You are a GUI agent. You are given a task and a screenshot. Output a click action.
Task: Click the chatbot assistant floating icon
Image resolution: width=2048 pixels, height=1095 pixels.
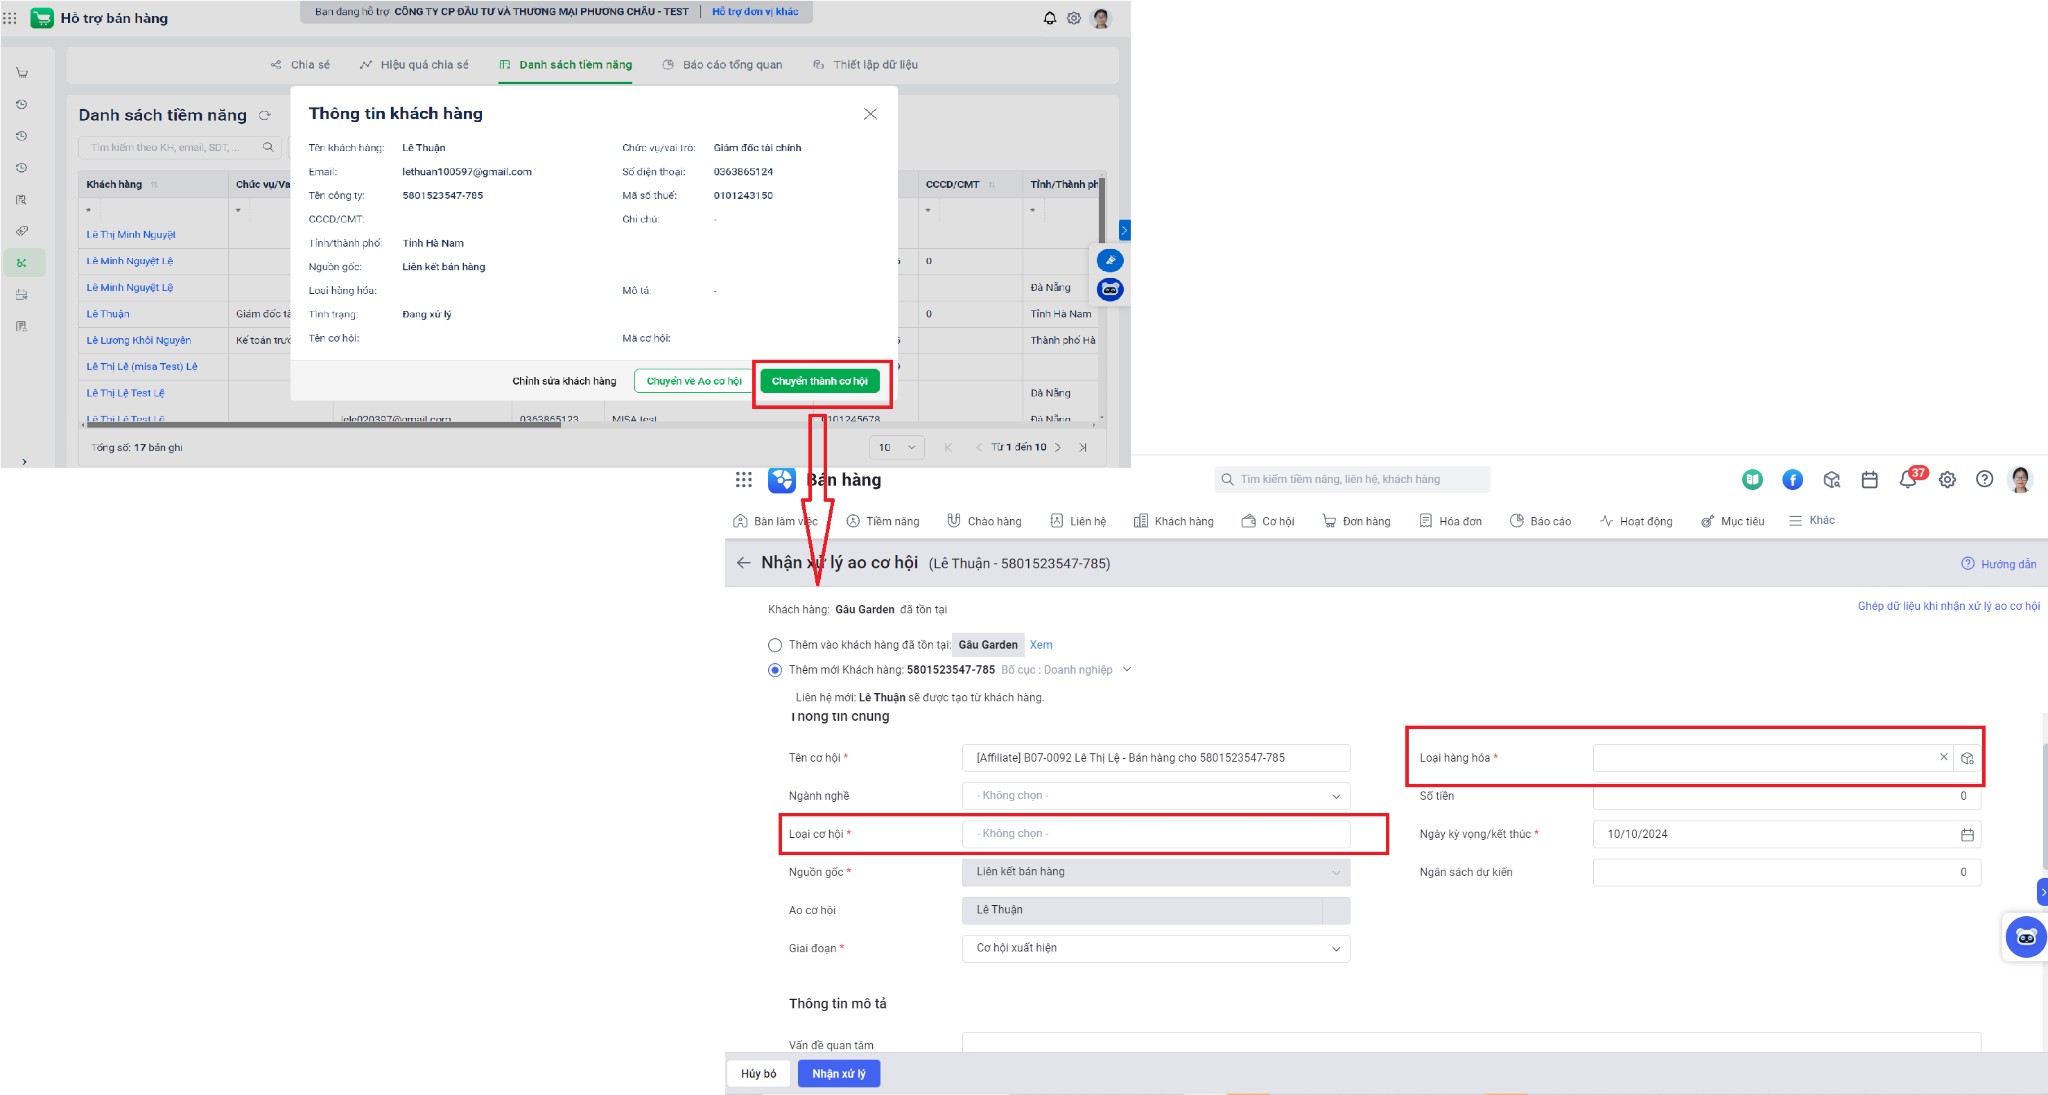click(x=2026, y=937)
